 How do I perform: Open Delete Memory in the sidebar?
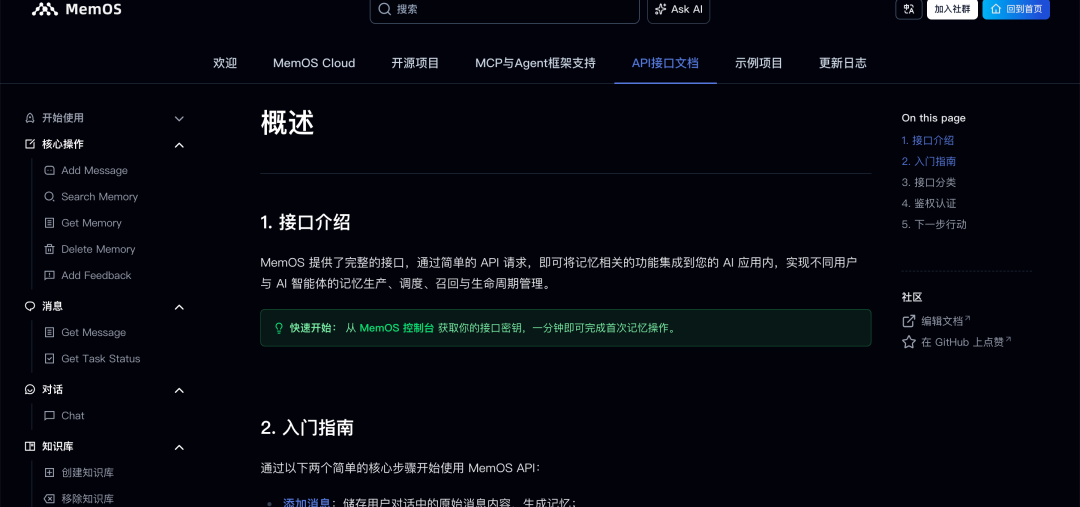pyautogui.click(x=98, y=249)
